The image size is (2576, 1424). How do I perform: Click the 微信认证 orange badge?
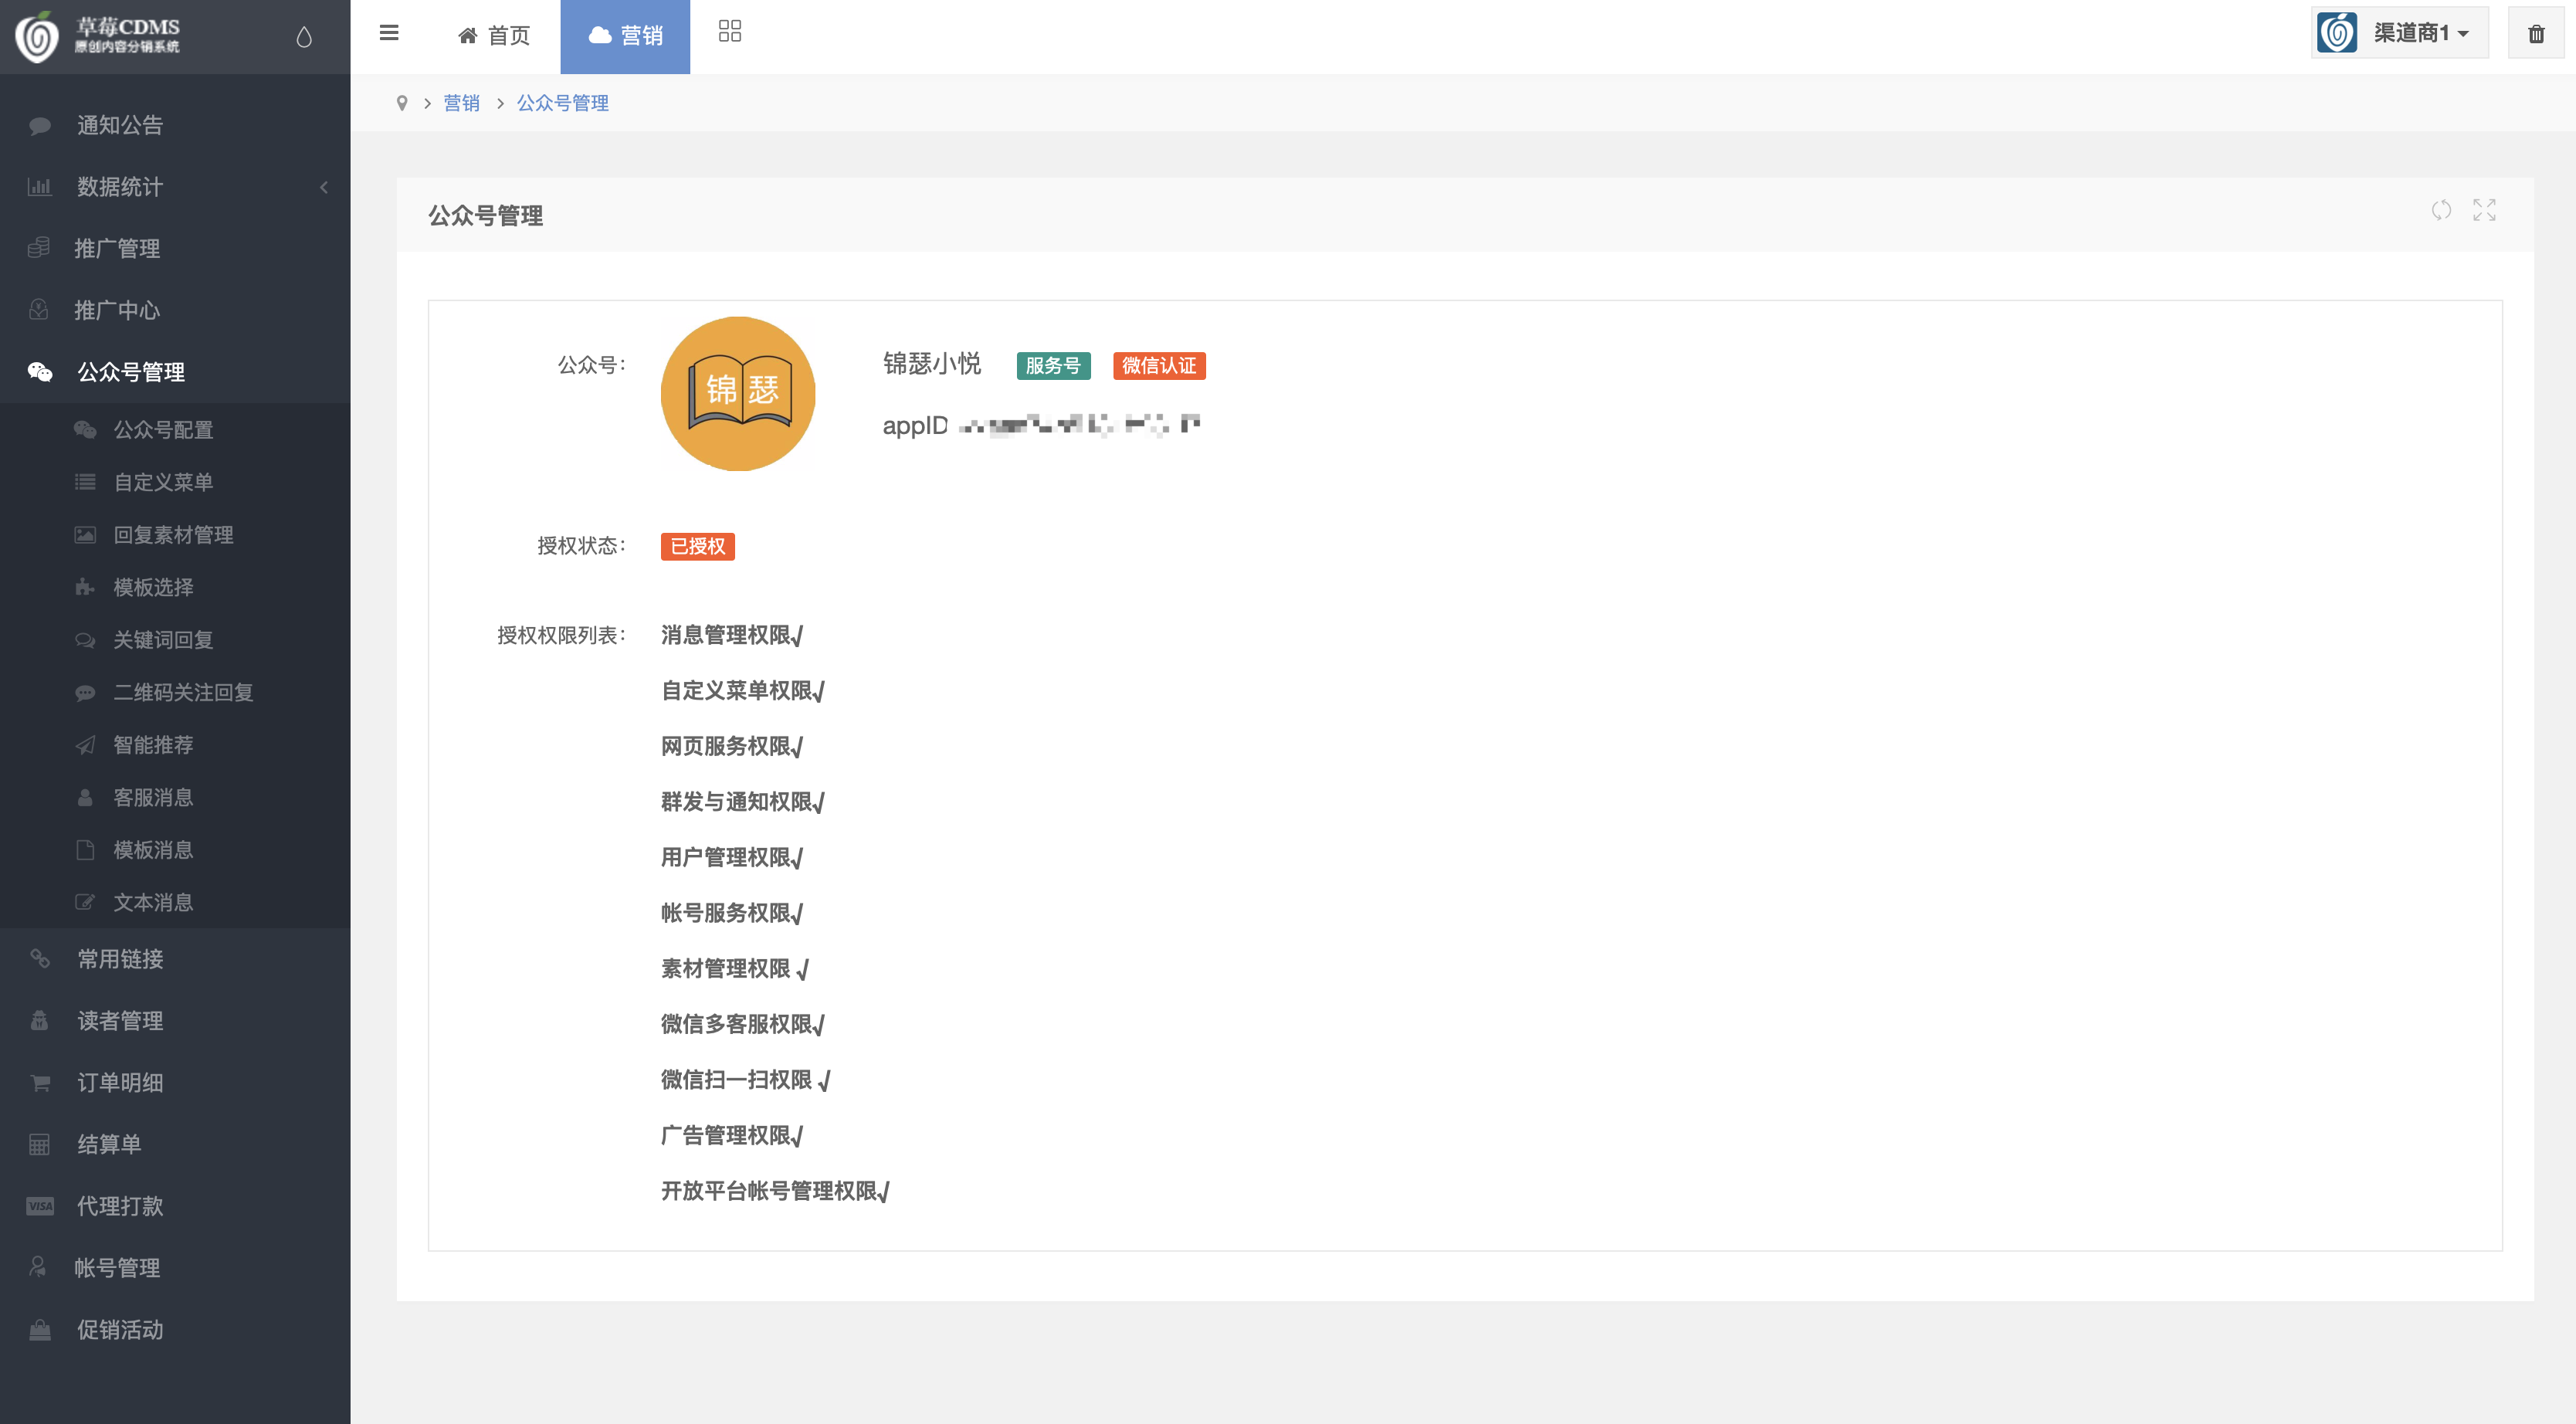(x=1159, y=366)
